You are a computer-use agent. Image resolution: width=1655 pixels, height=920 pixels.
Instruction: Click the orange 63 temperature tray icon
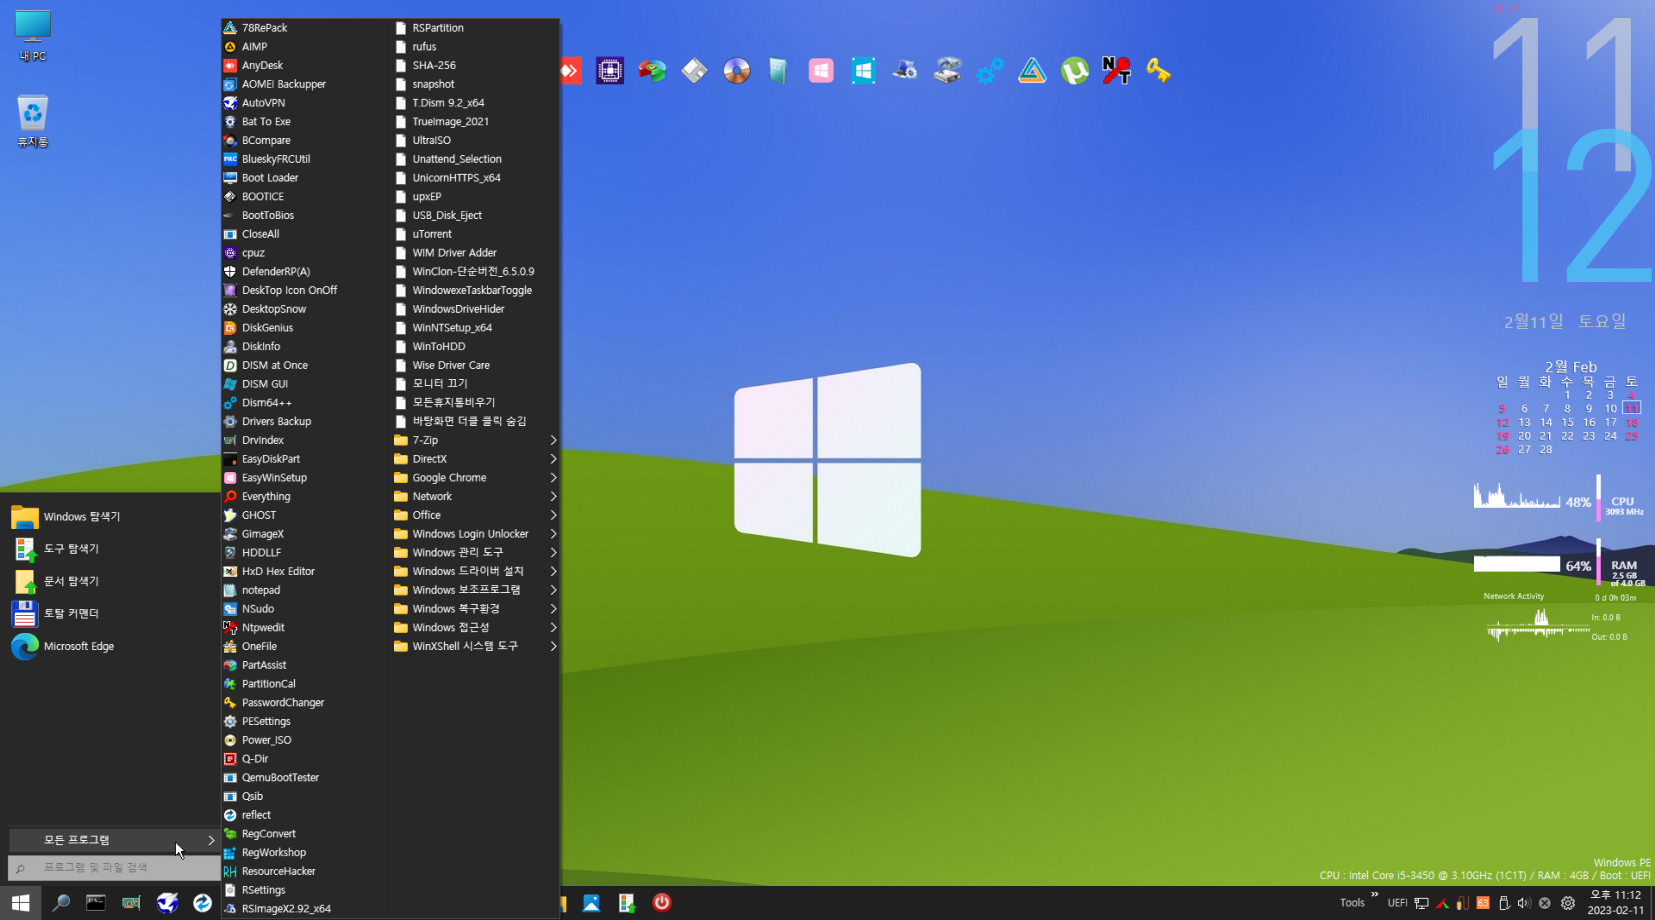pos(1483,903)
